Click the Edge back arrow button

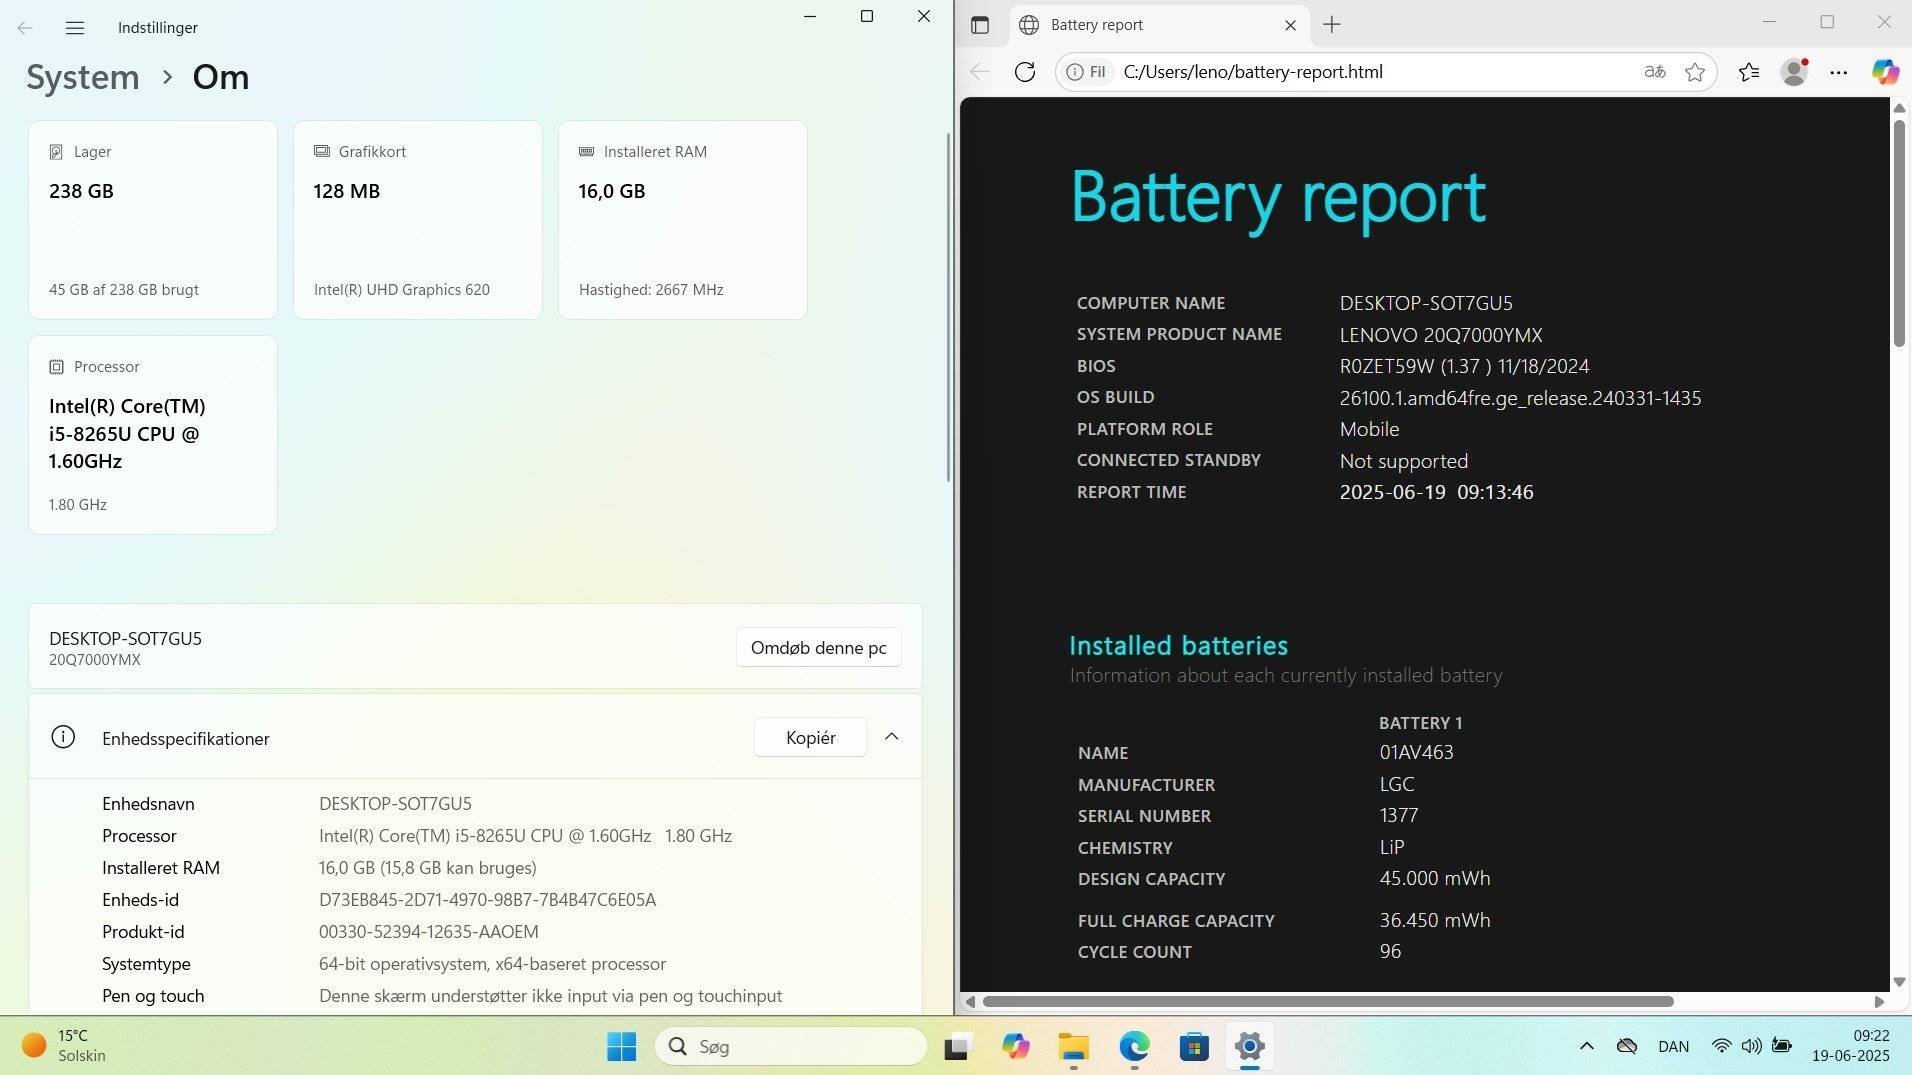[x=980, y=72]
